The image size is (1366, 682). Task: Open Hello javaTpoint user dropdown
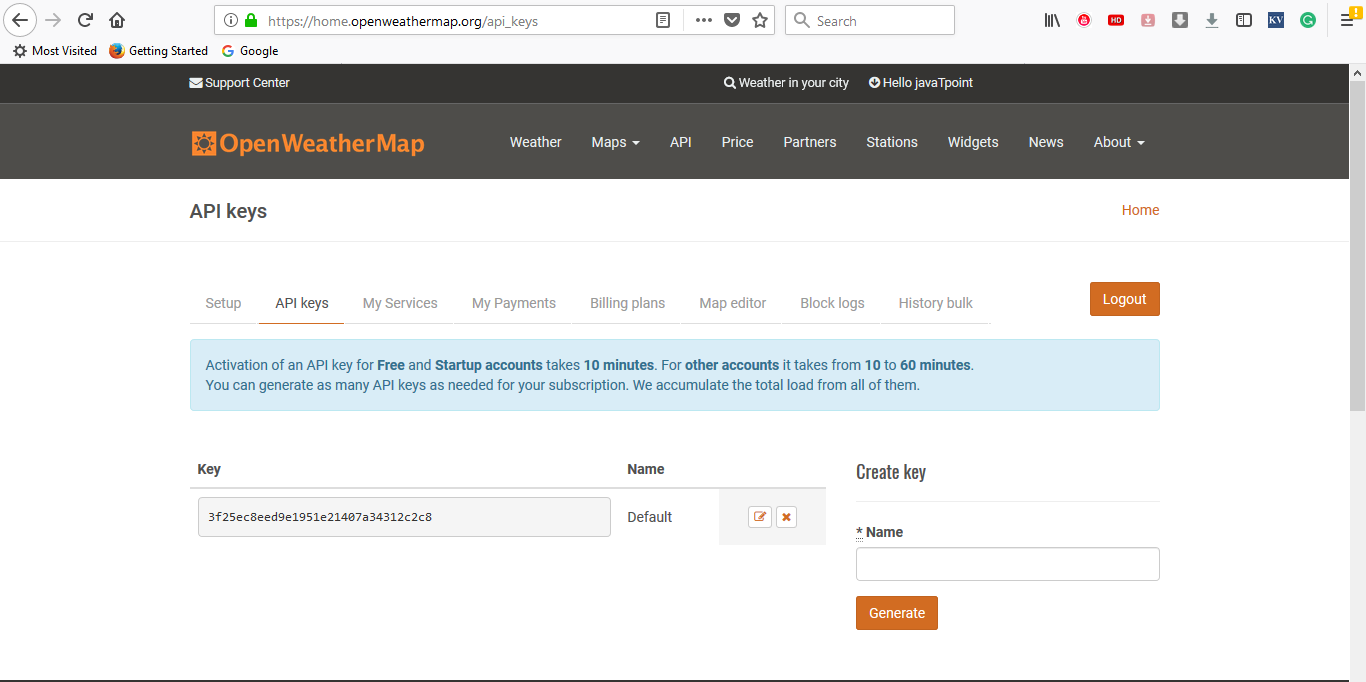[x=920, y=83]
